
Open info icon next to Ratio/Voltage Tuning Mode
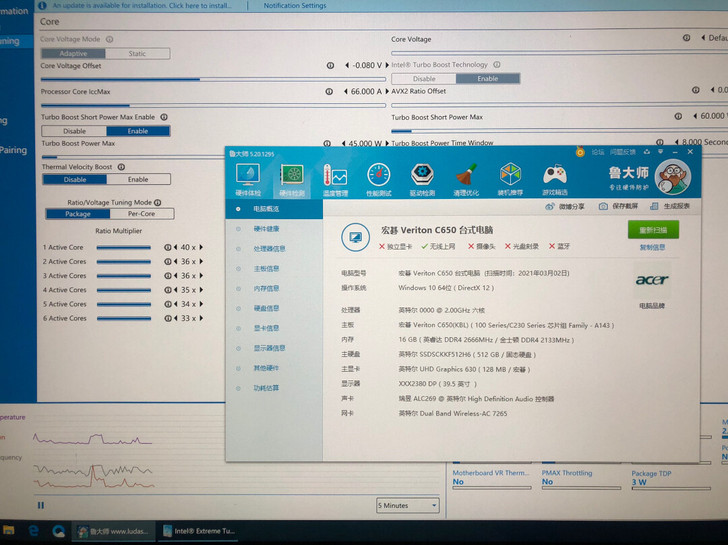(157, 202)
